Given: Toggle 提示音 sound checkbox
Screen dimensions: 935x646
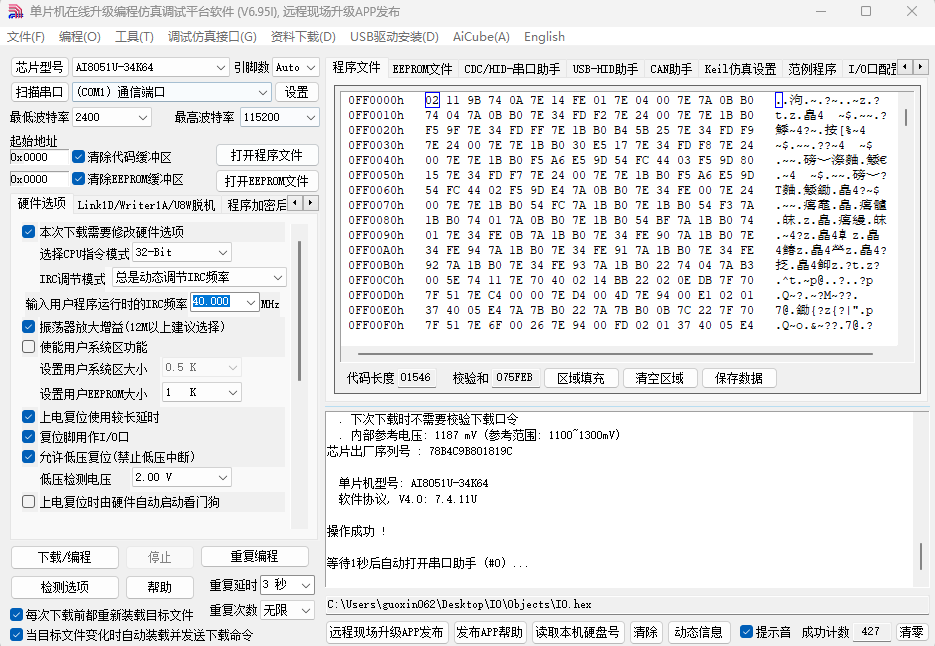Looking at the screenshot, I should point(746,632).
